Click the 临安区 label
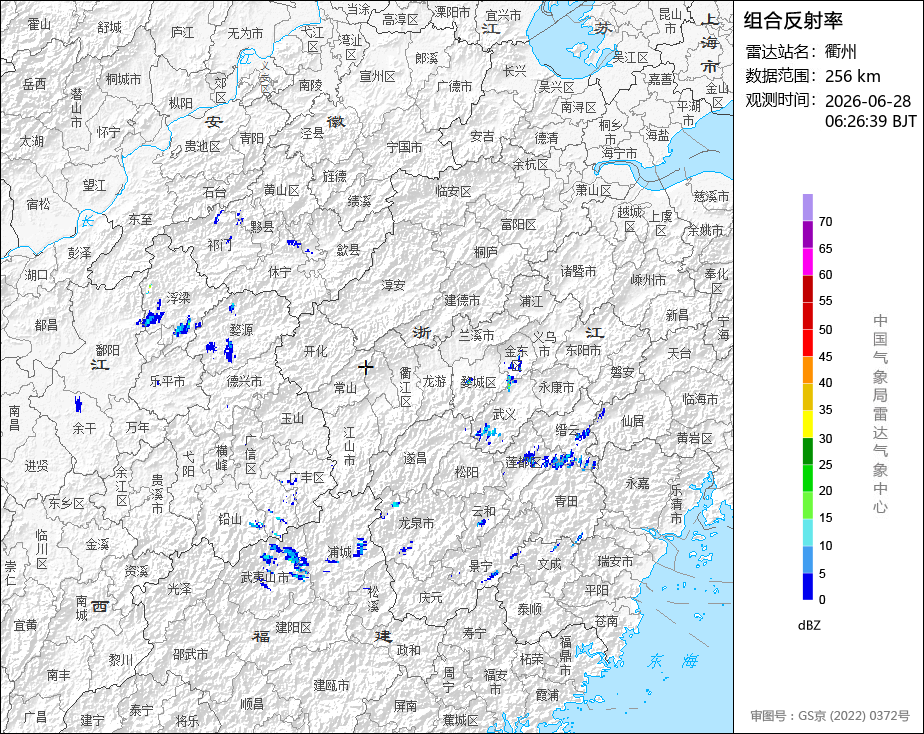 tap(453, 191)
